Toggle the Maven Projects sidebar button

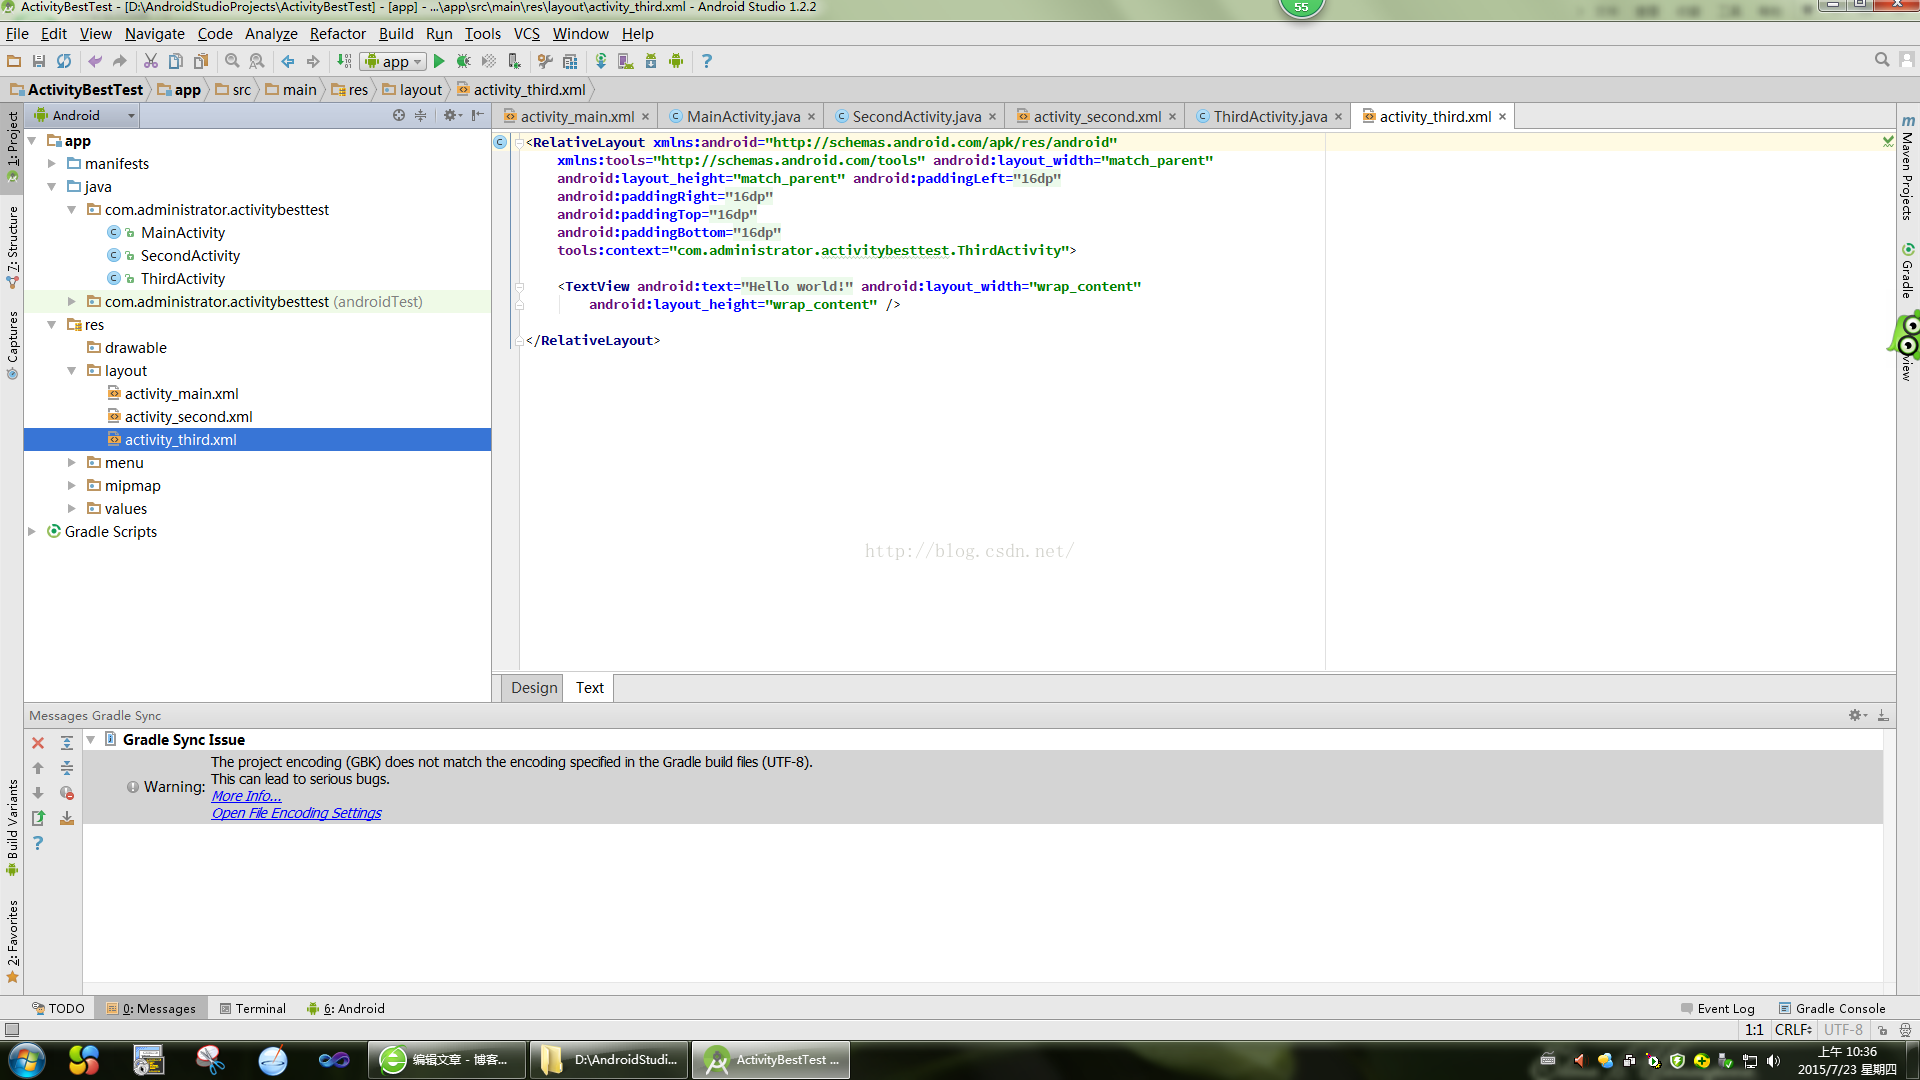(x=1908, y=168)
